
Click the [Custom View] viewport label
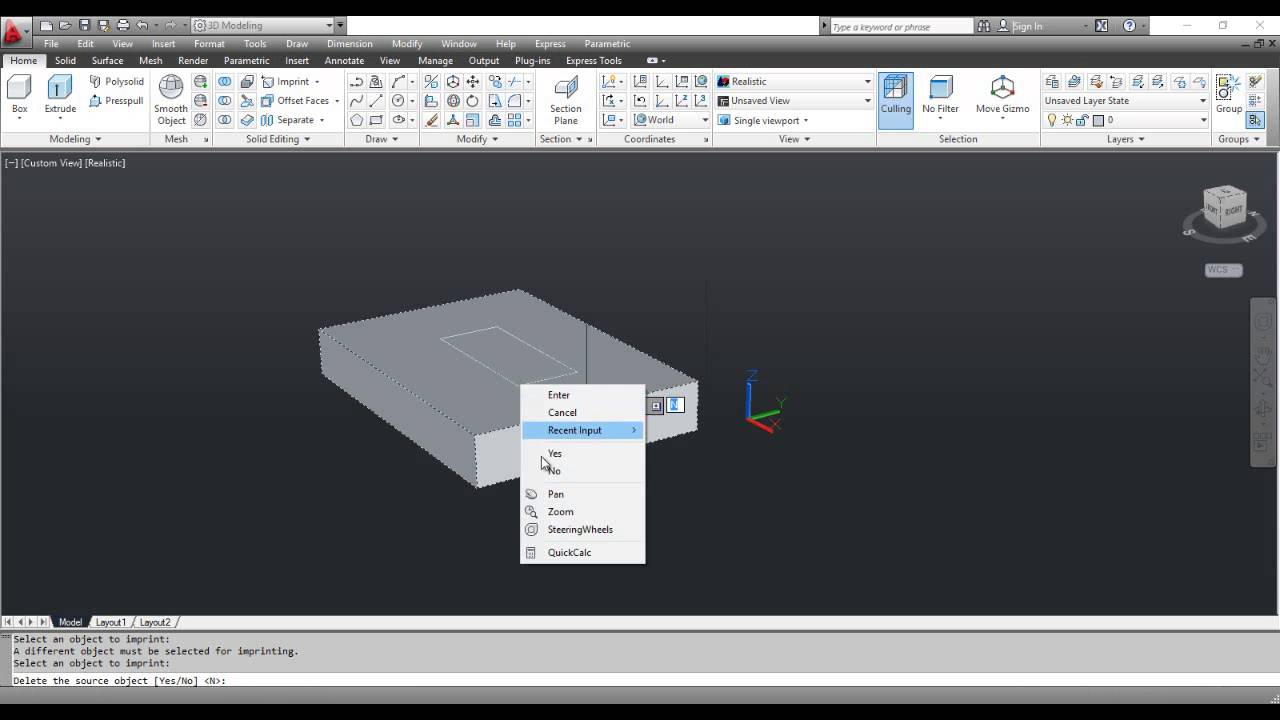51,162
